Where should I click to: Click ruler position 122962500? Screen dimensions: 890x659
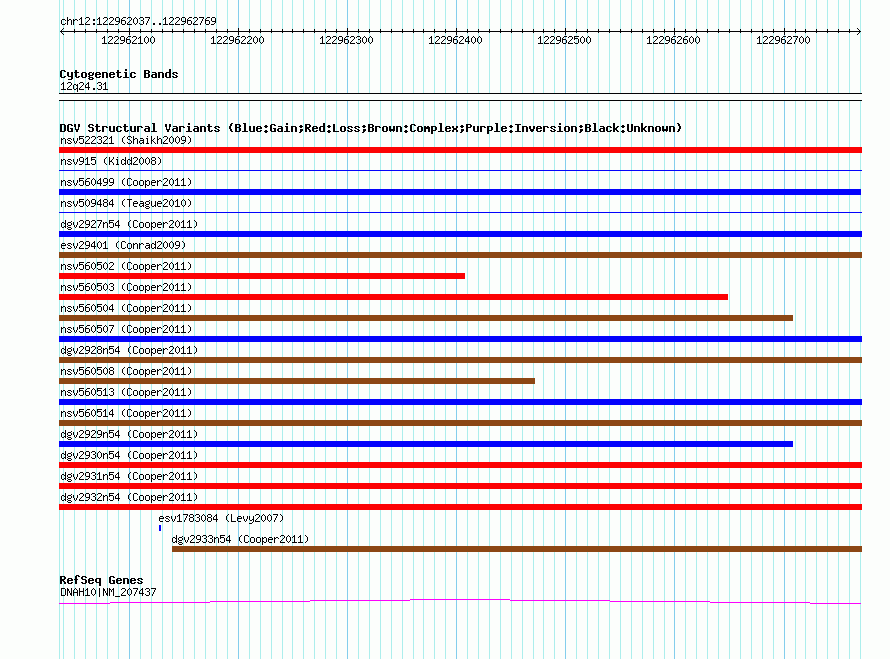point(564,40)
